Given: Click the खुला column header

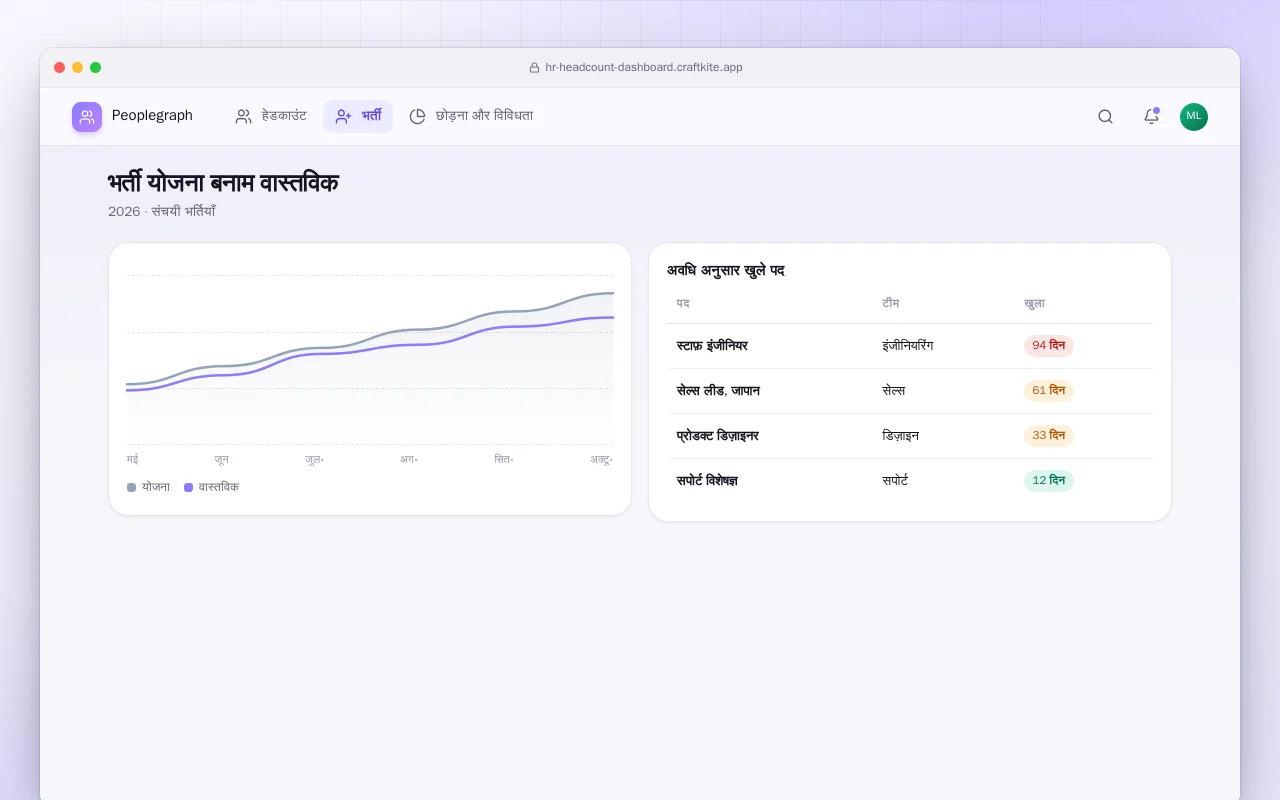Looking at the screenshot, I should (1034, 303).
